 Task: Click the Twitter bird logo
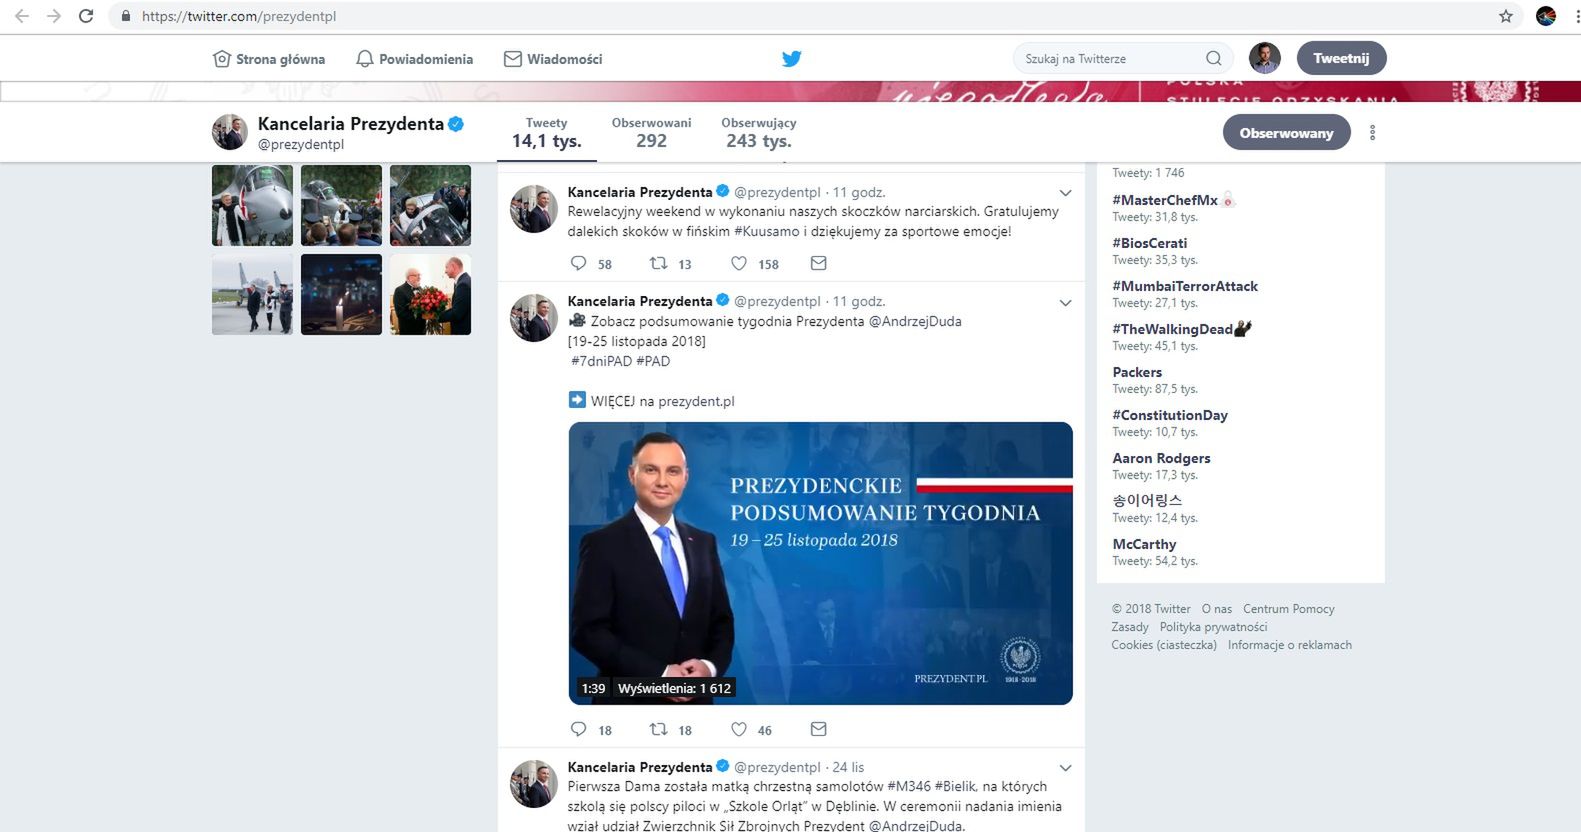791,59
